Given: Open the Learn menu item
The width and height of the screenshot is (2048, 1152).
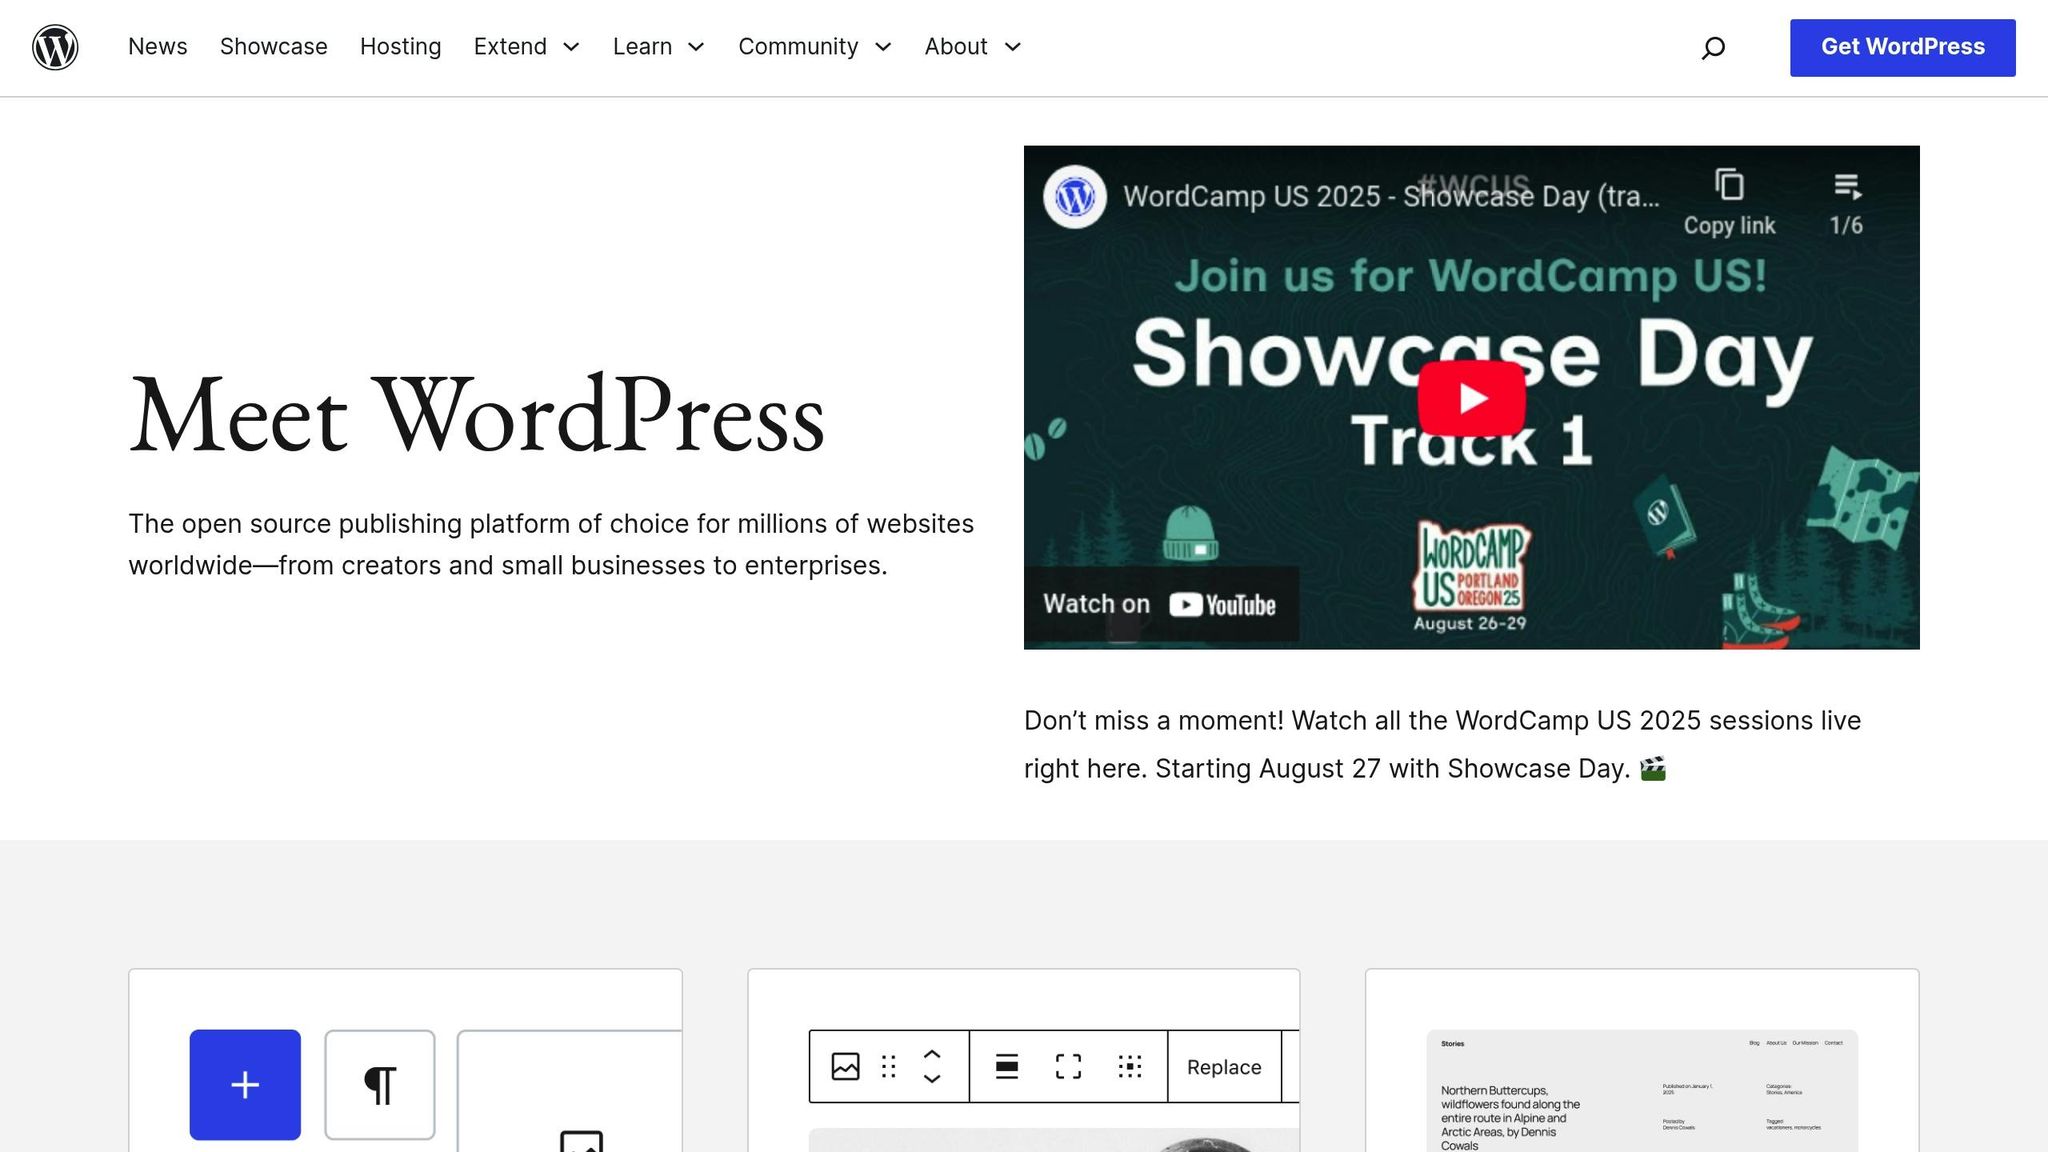Looking at the screenshot, I should coord(642,47).
